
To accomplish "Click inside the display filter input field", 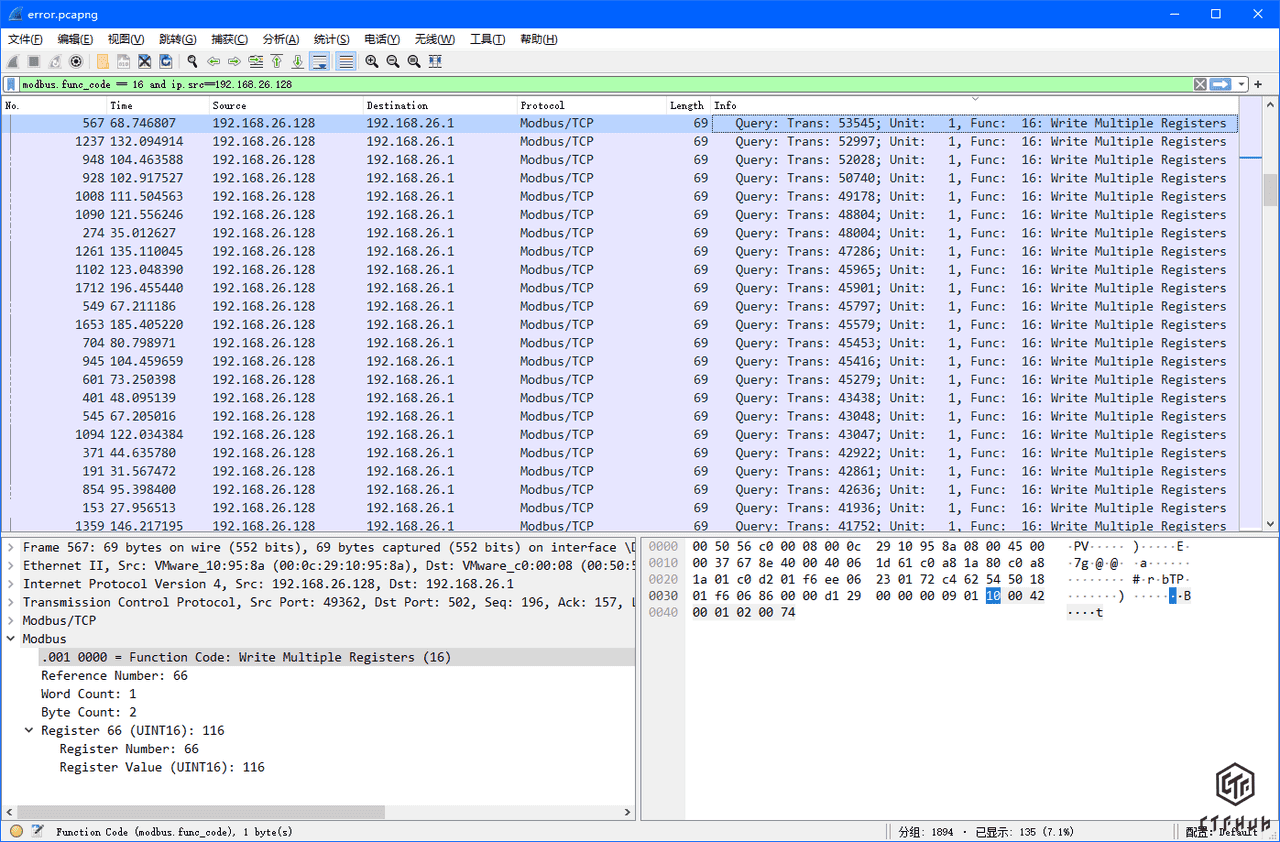I will coord(600,85).
